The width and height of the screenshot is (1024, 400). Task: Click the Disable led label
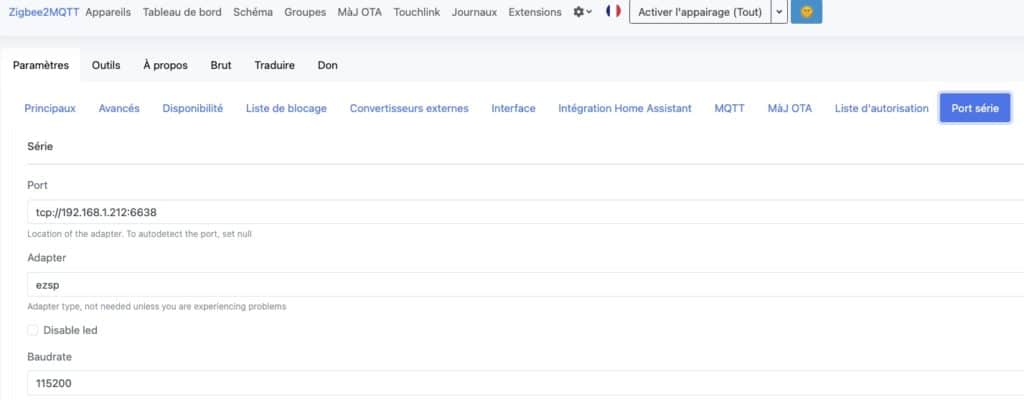71,331
